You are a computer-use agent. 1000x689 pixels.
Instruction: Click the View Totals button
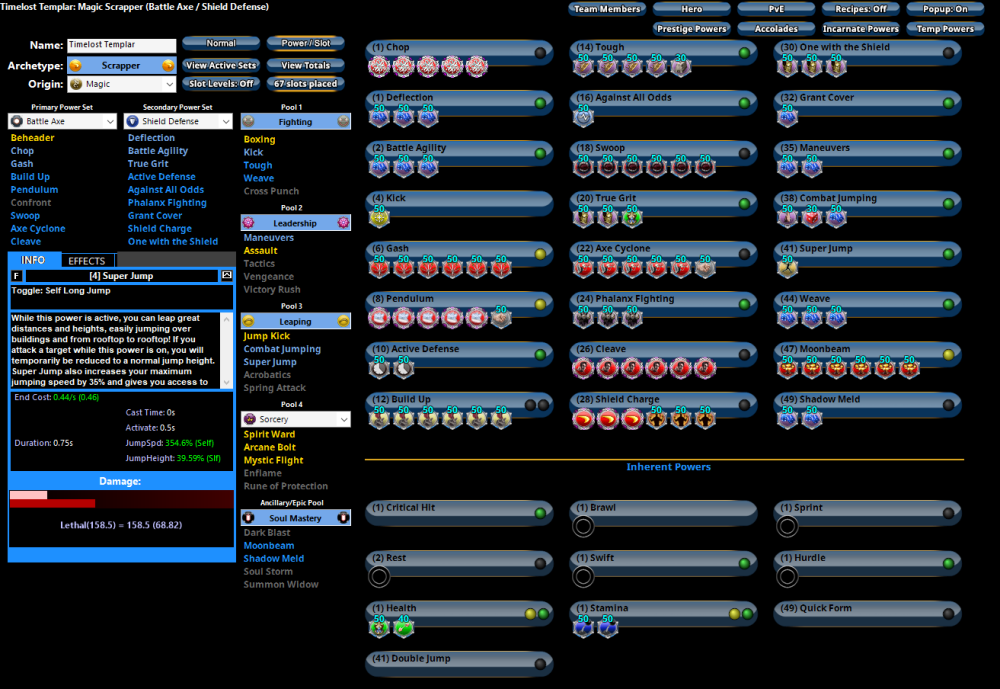click(305, 65)
